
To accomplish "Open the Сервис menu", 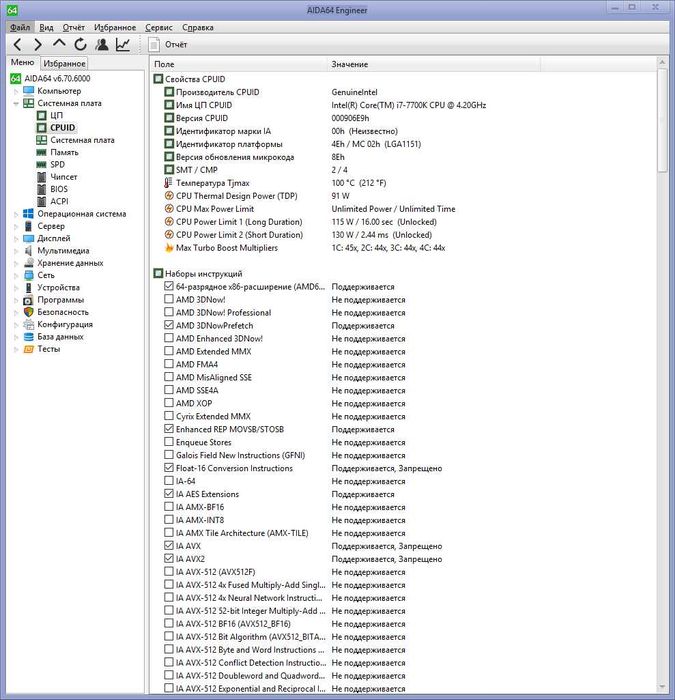I will point(158,27).
